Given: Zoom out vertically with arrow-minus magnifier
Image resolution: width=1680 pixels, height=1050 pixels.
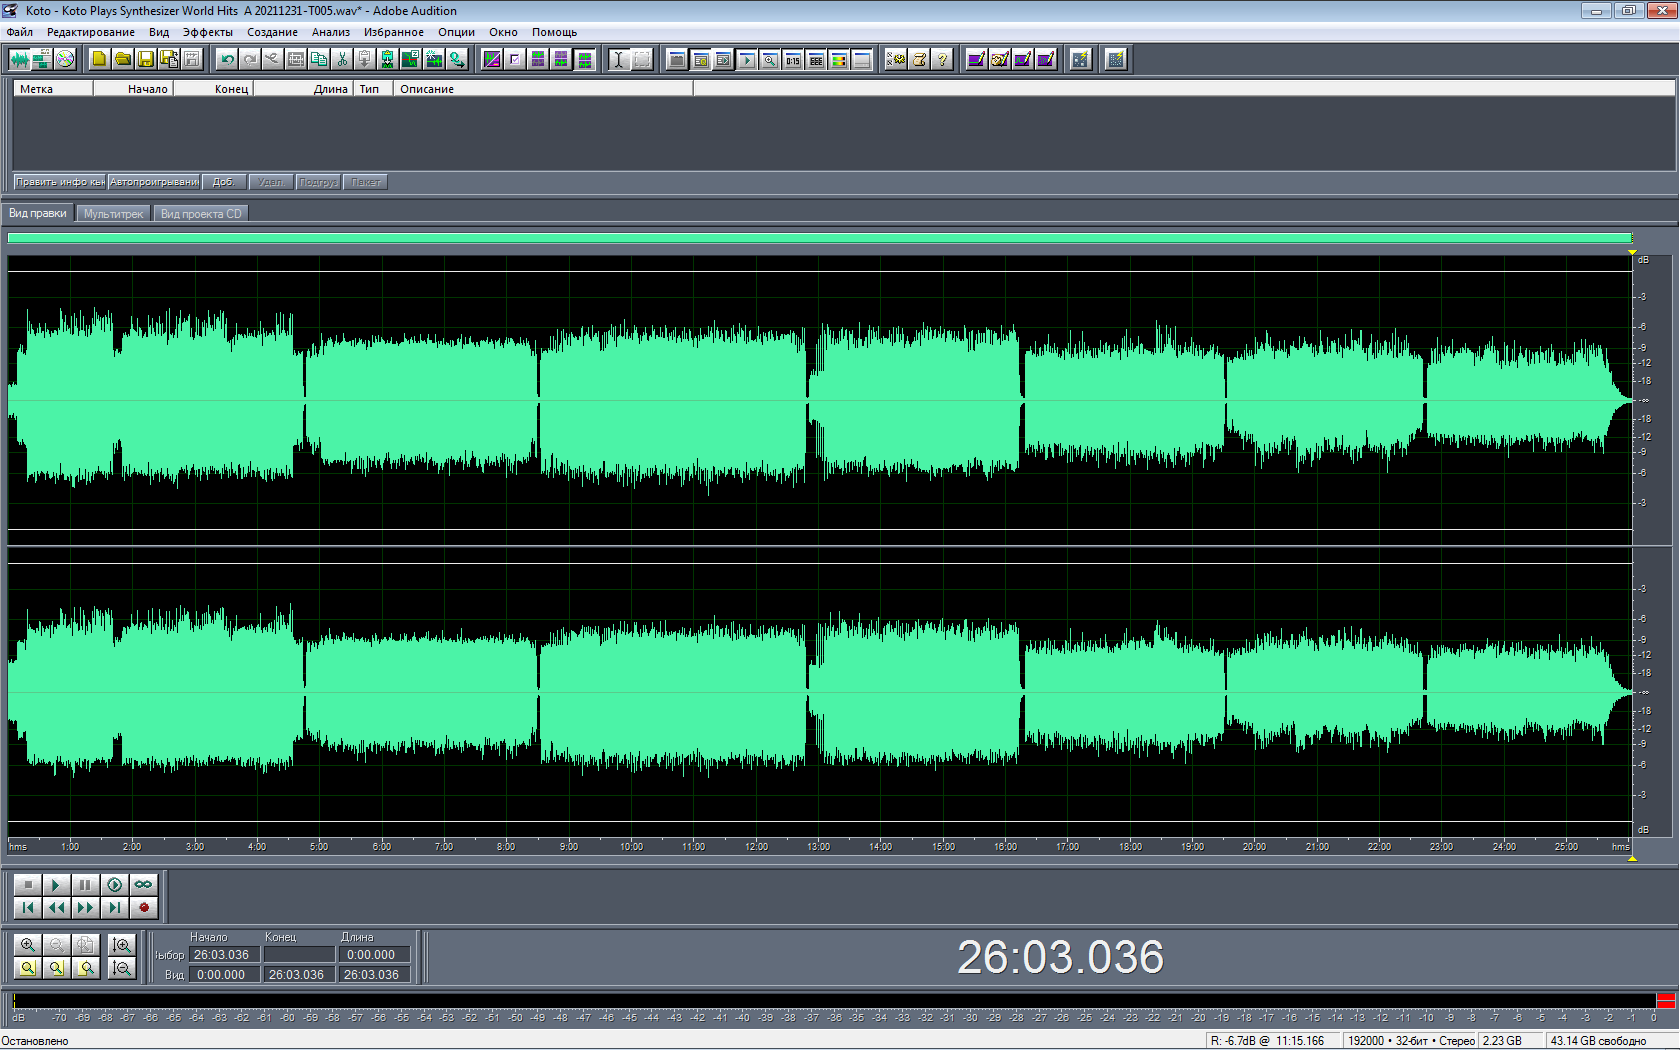Looking at the screenshot, I should point(122,967).
